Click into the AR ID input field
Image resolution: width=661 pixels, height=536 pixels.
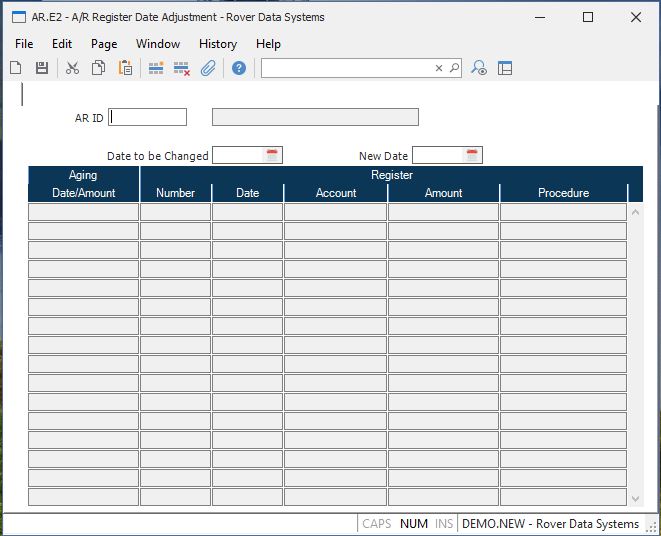coord(148,117)
